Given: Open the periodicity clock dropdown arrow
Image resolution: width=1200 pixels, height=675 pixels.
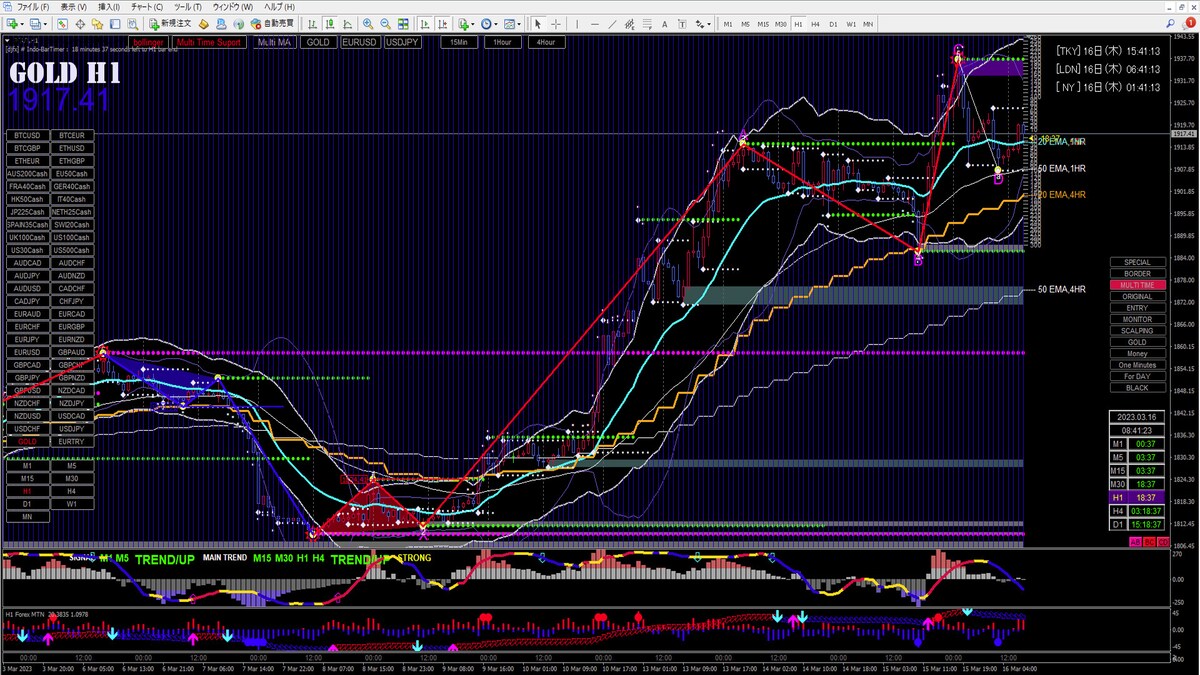Looking at the screenshot, I should [x=496, y=23].
